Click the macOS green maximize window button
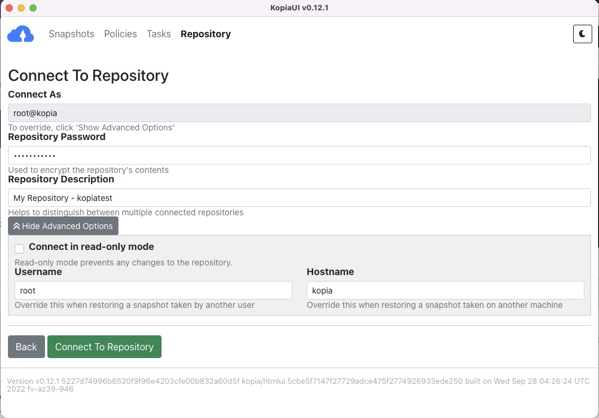The height and width of the screenshot is (418, 599). [33, 8]
